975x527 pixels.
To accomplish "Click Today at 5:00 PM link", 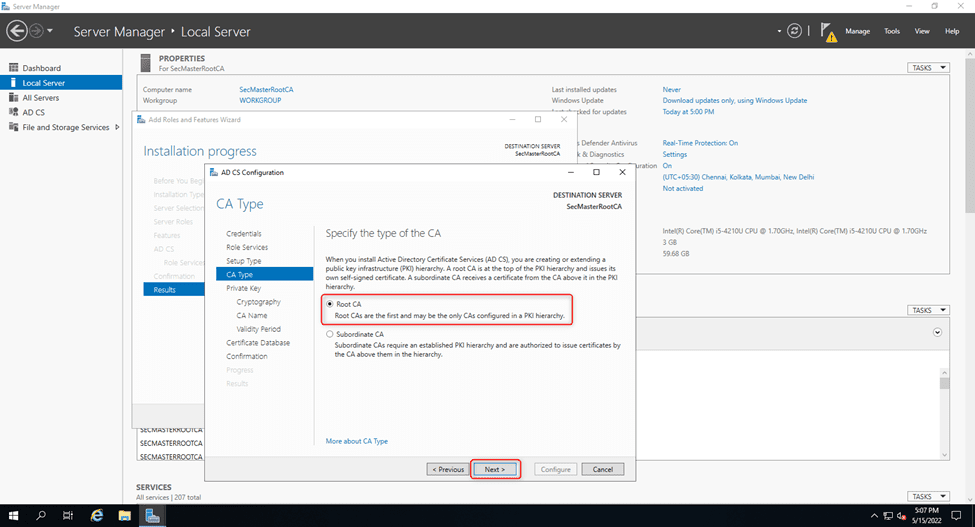I will pyautogui.click(x=688, y=112).
